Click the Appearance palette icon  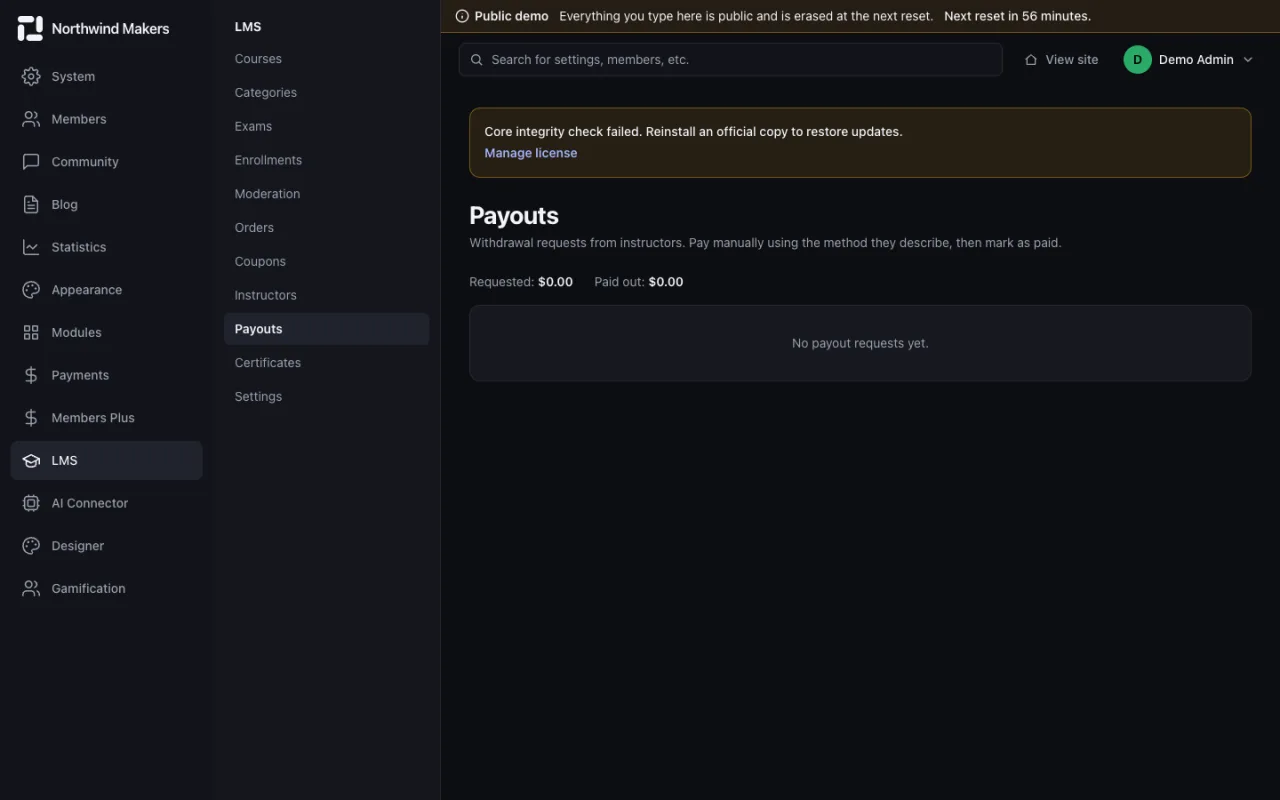pyautogui.click(x=31, y=290)
